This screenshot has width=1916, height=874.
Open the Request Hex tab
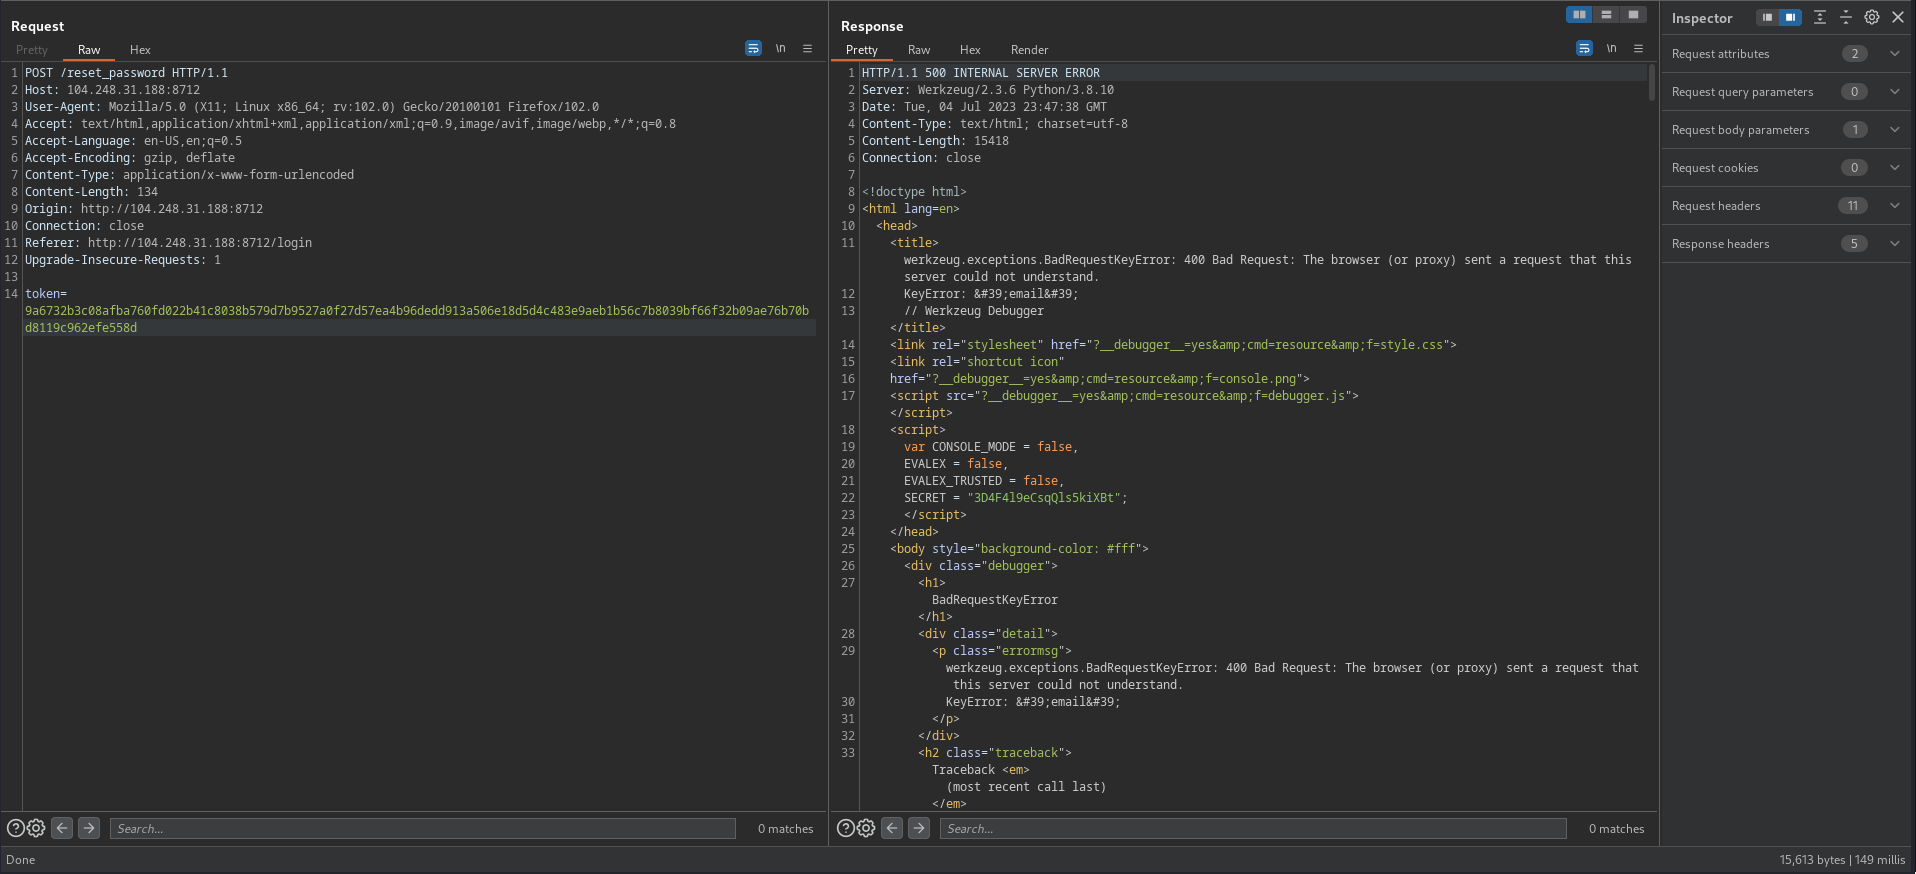[140, 50]
